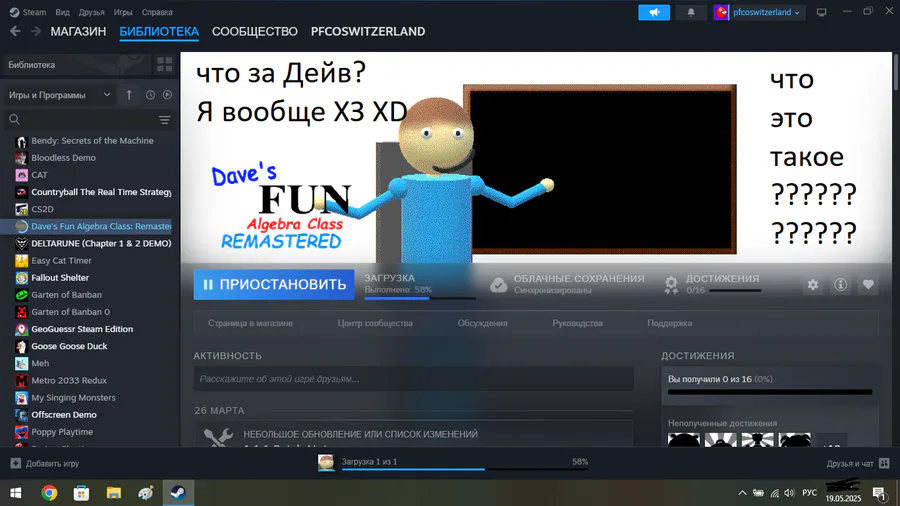Expand the Игры и Программы dropdown
The image size is (900, 506).
click(60, 95)
